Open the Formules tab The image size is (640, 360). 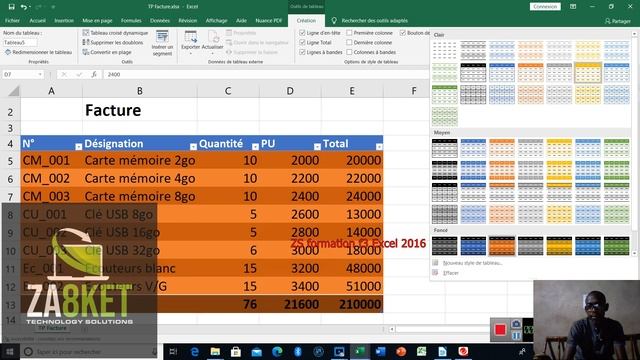pyautogui.click(x=131, y=20)
